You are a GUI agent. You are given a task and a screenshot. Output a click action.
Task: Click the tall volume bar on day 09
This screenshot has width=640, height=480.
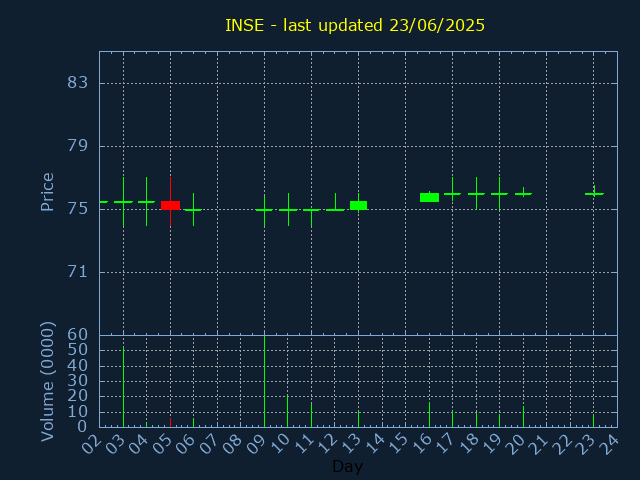point(264,381)
